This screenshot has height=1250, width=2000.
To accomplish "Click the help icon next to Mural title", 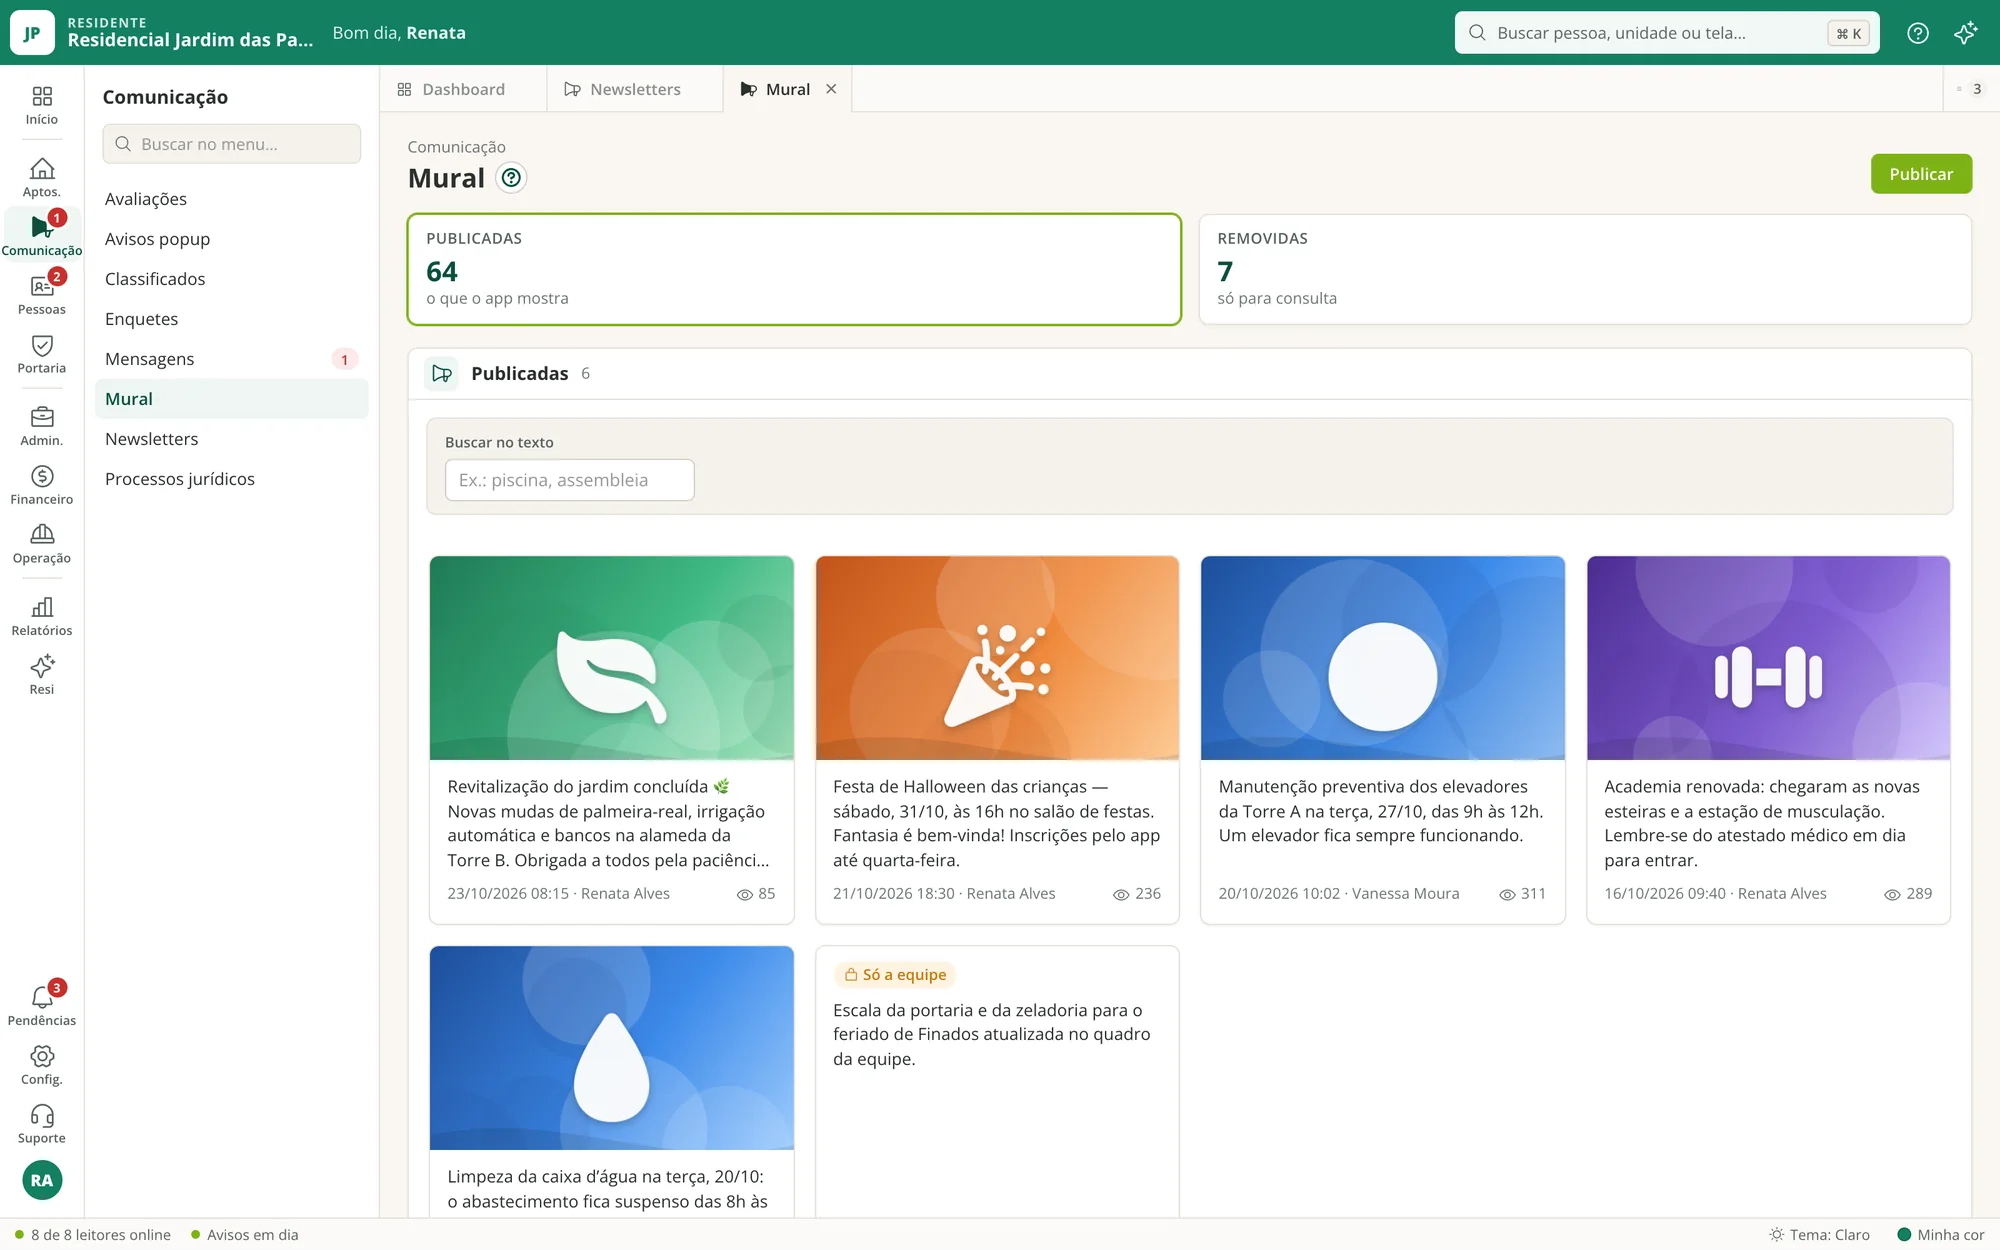I will [511, 178].
